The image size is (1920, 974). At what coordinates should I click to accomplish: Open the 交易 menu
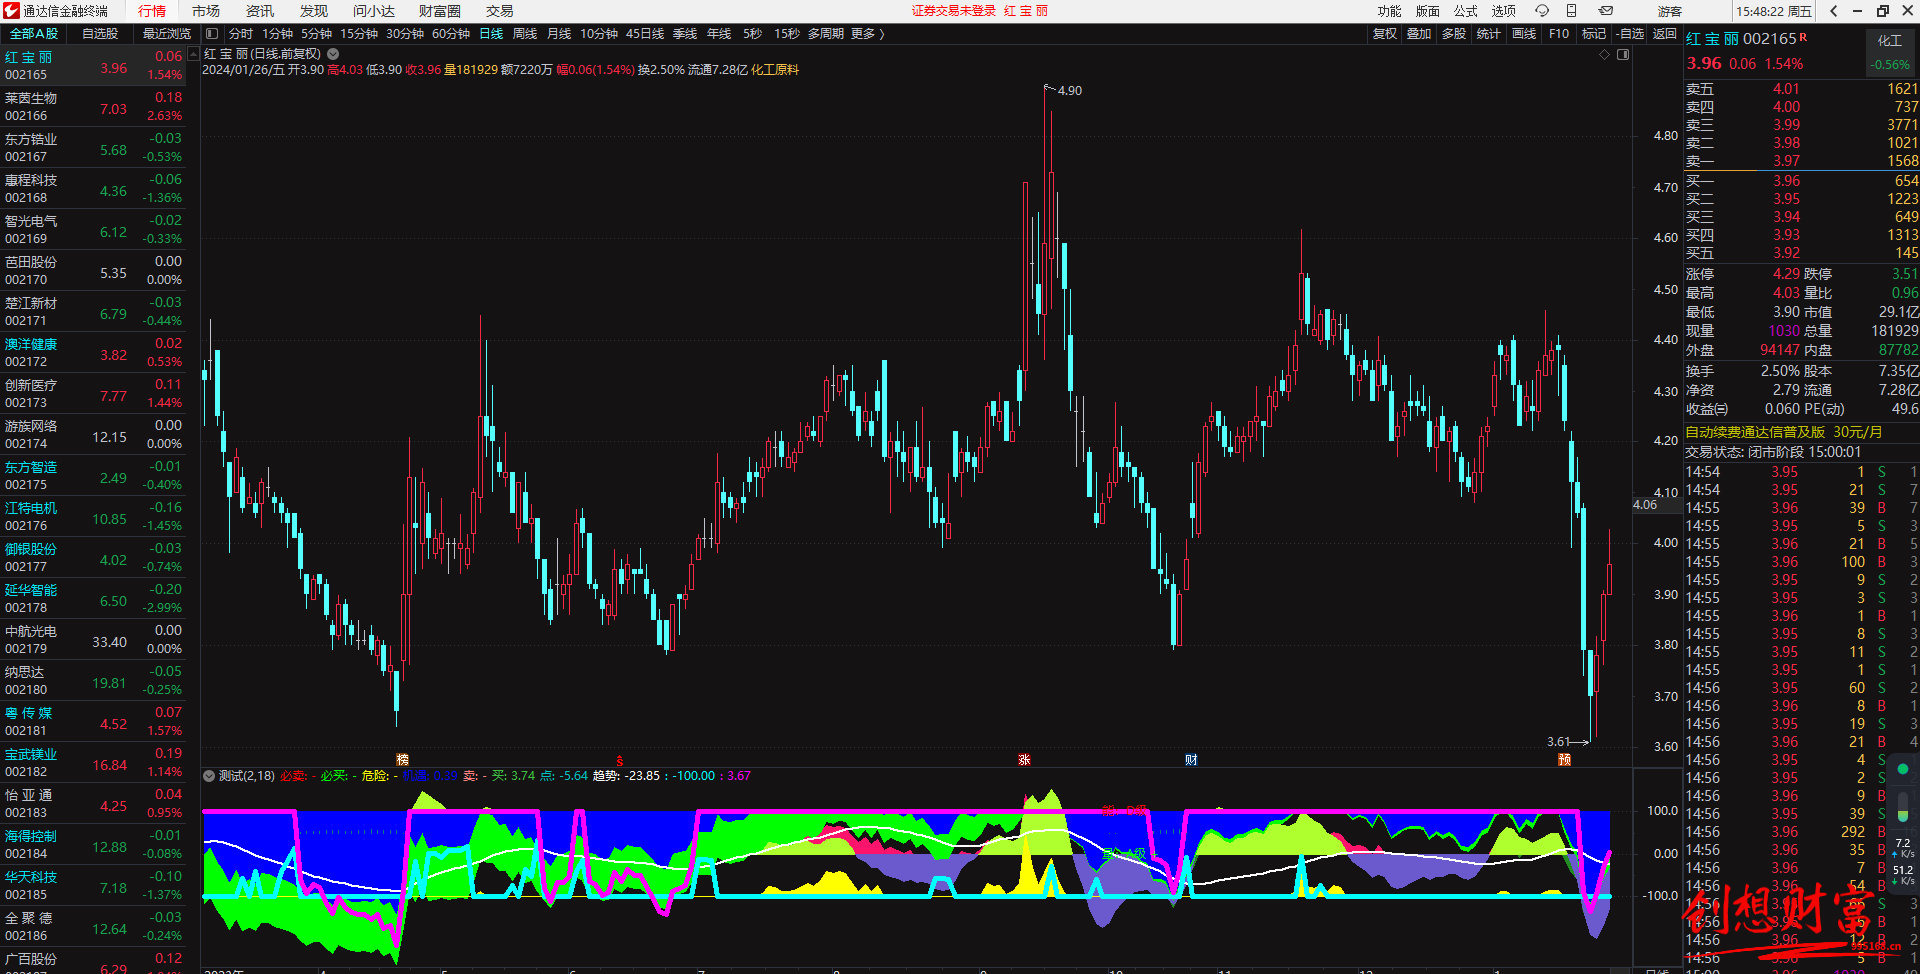[500, 11]
